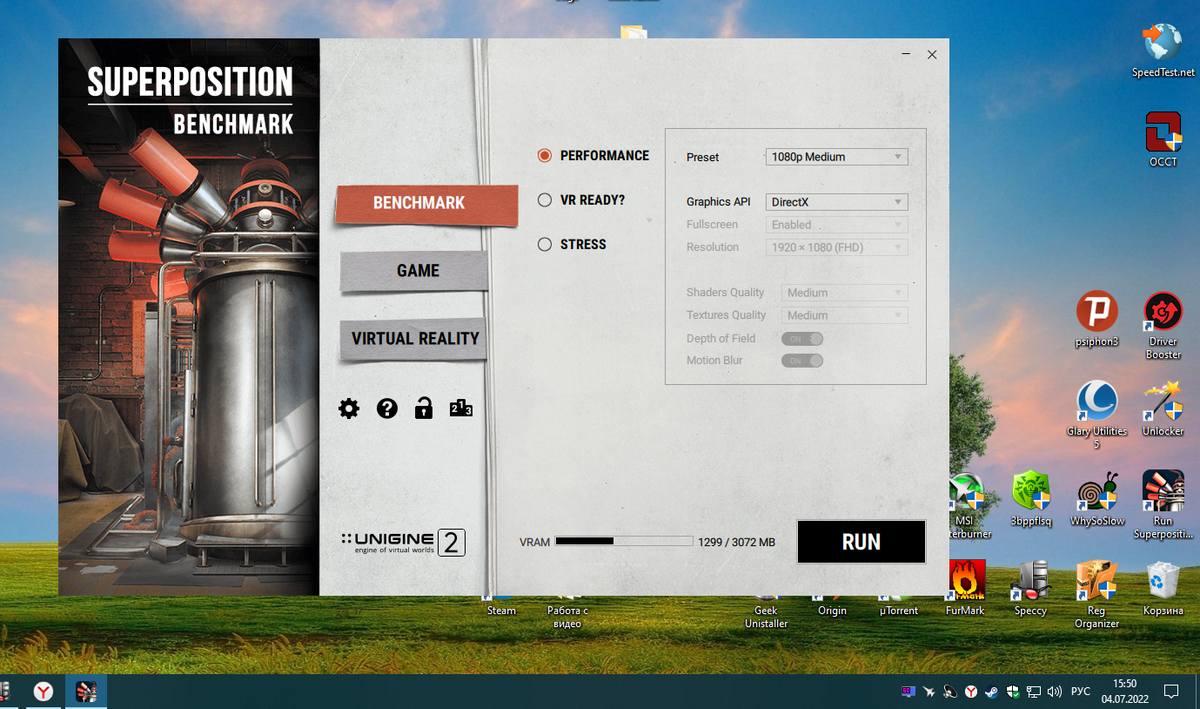Image resolution: width=1200 pixels, height=709 pixels.
Task: Open the leaderboard podium icon
Action: click(461, 408)
